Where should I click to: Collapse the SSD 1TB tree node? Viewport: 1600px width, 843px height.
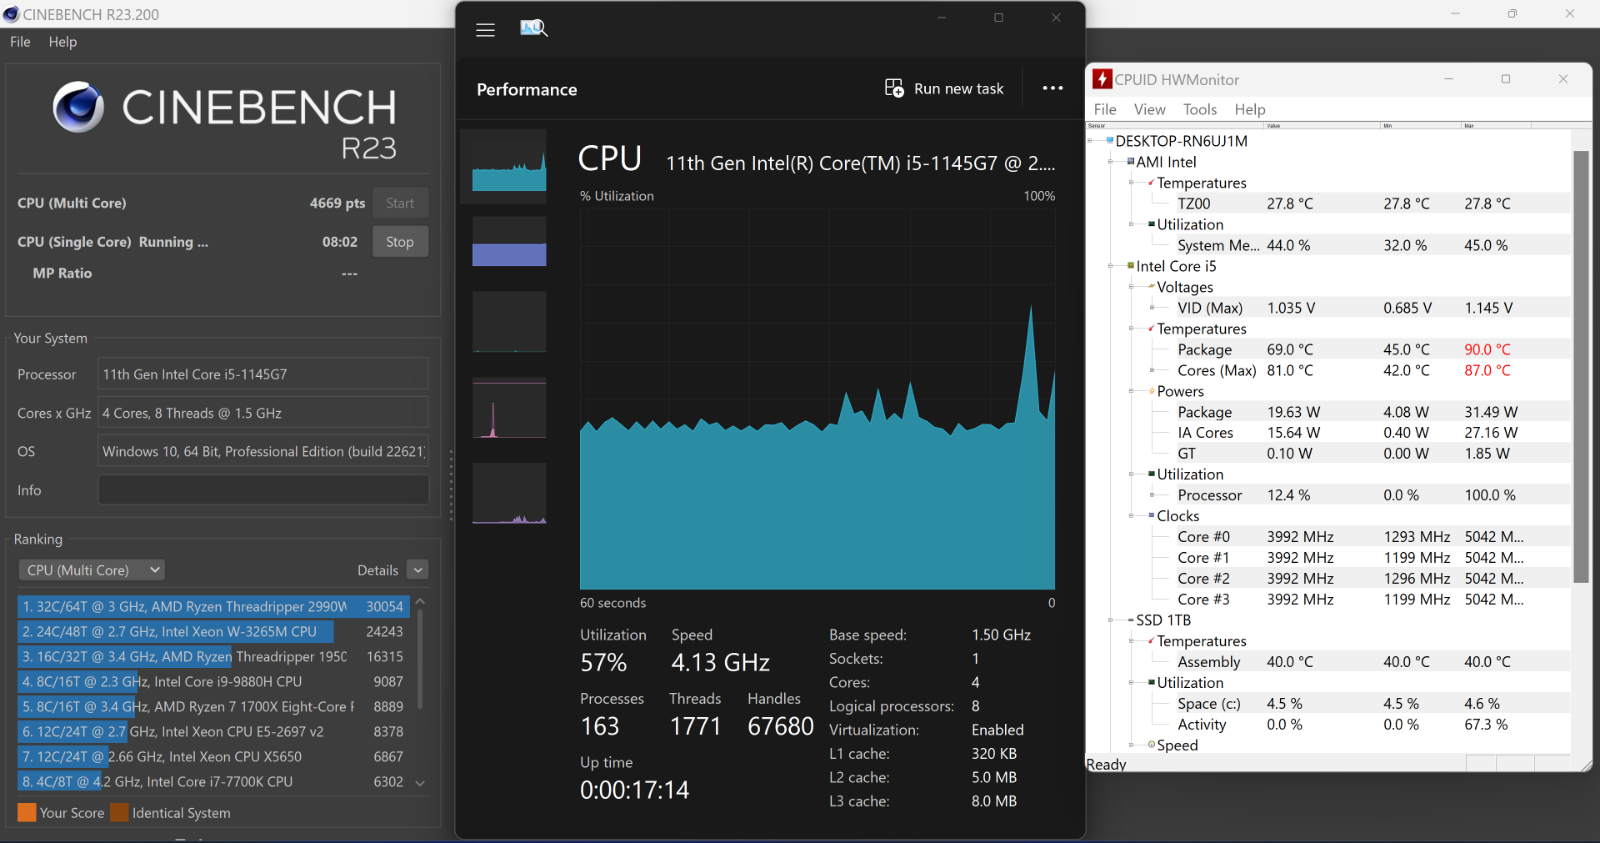1111,620
